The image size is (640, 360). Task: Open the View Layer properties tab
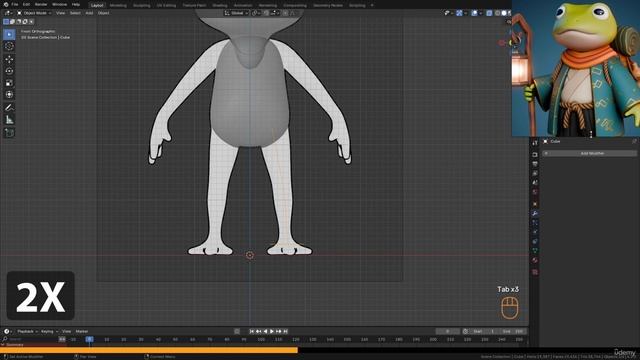tap(535, 173)
